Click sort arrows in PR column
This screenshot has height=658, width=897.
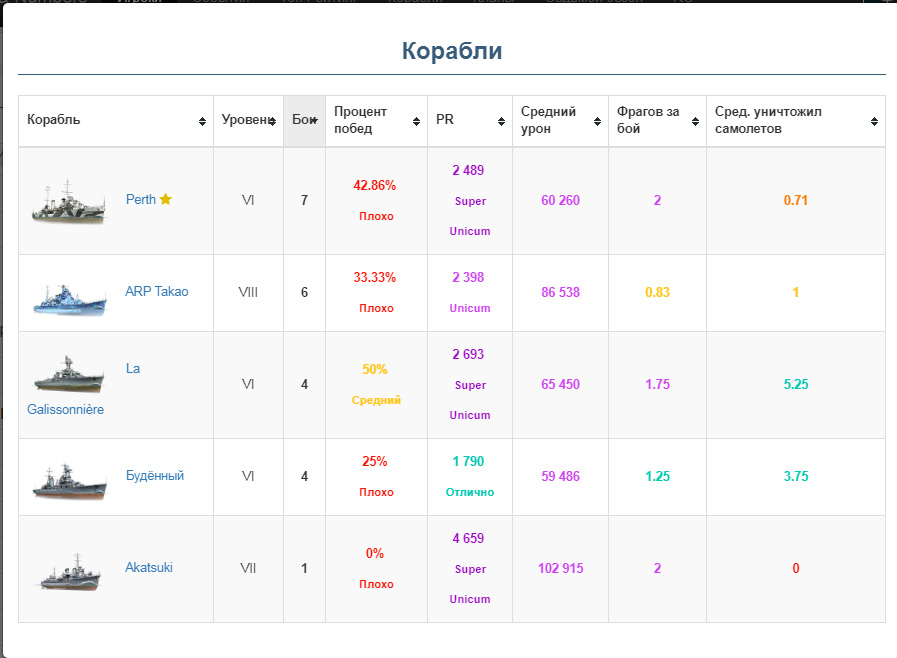click(x=501, y=121)
